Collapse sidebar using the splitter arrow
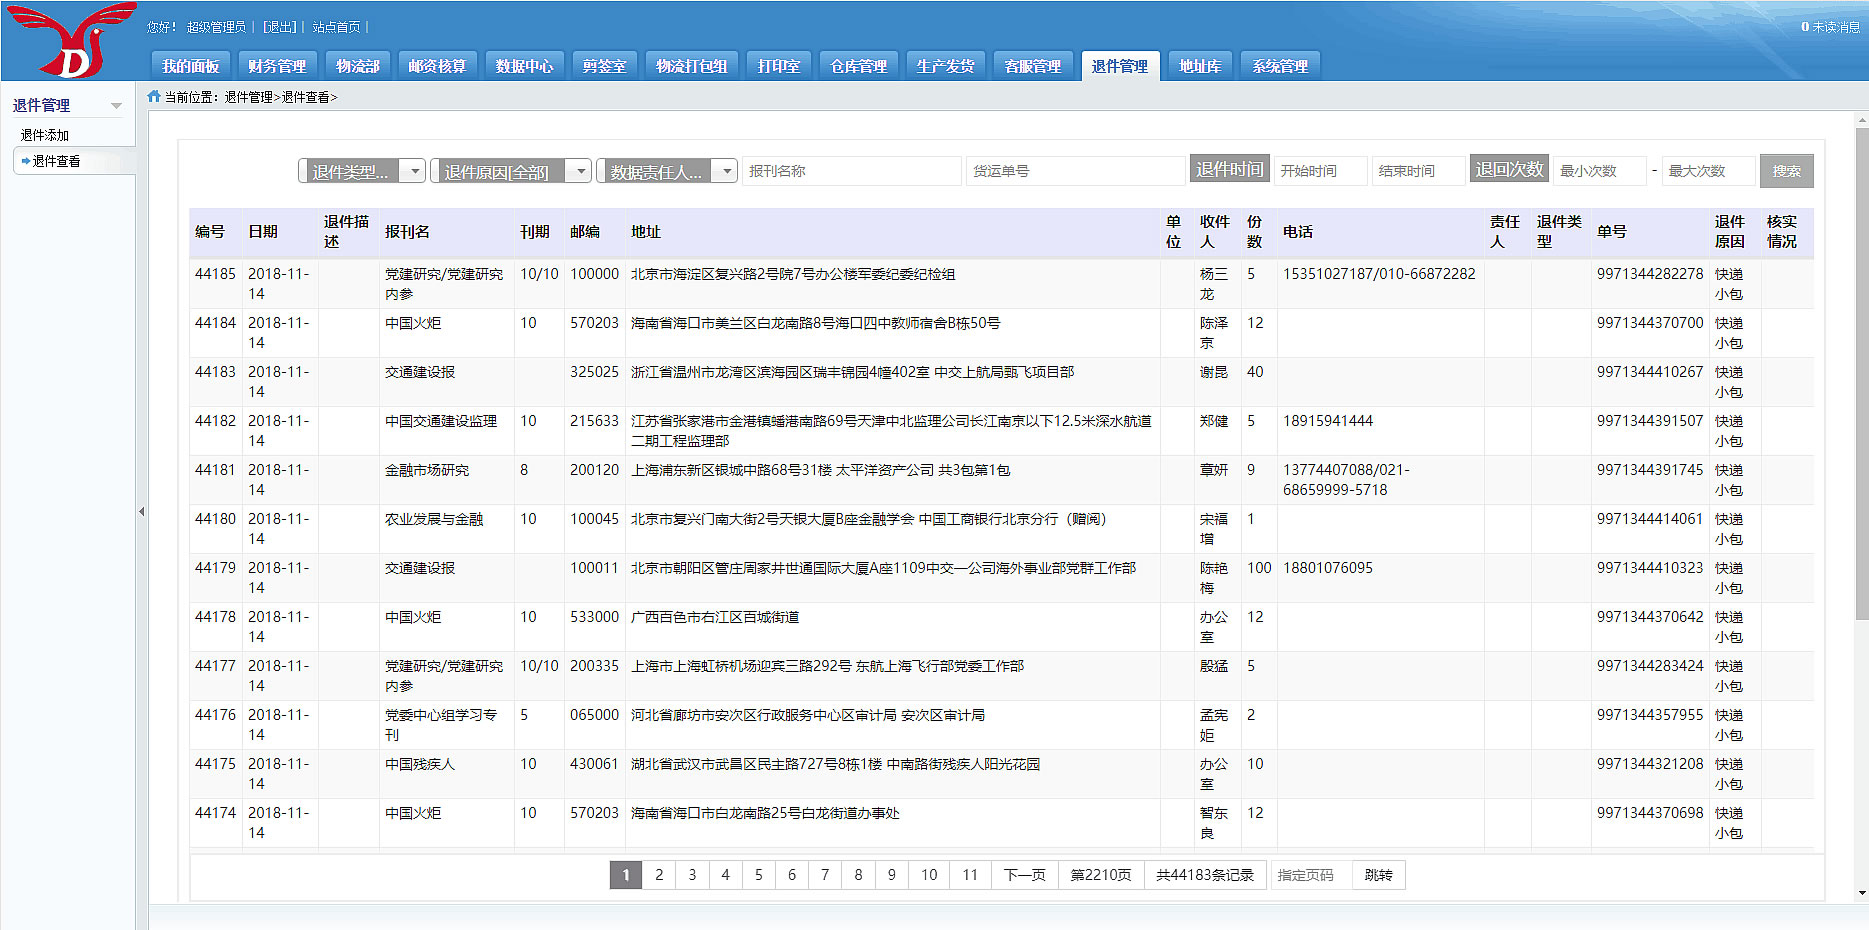This screenshot has width=1869, height=930. 141,511
